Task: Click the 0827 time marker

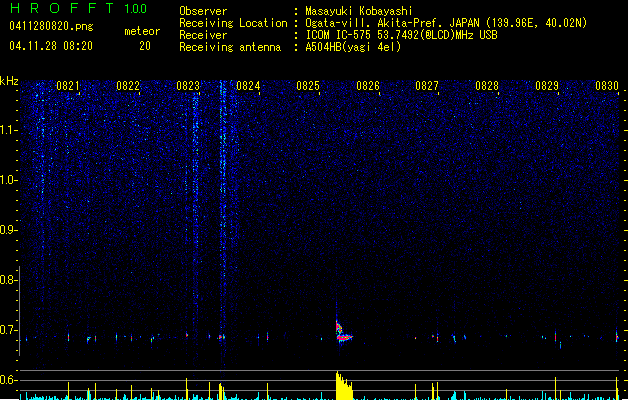Action: click(427, 86)
